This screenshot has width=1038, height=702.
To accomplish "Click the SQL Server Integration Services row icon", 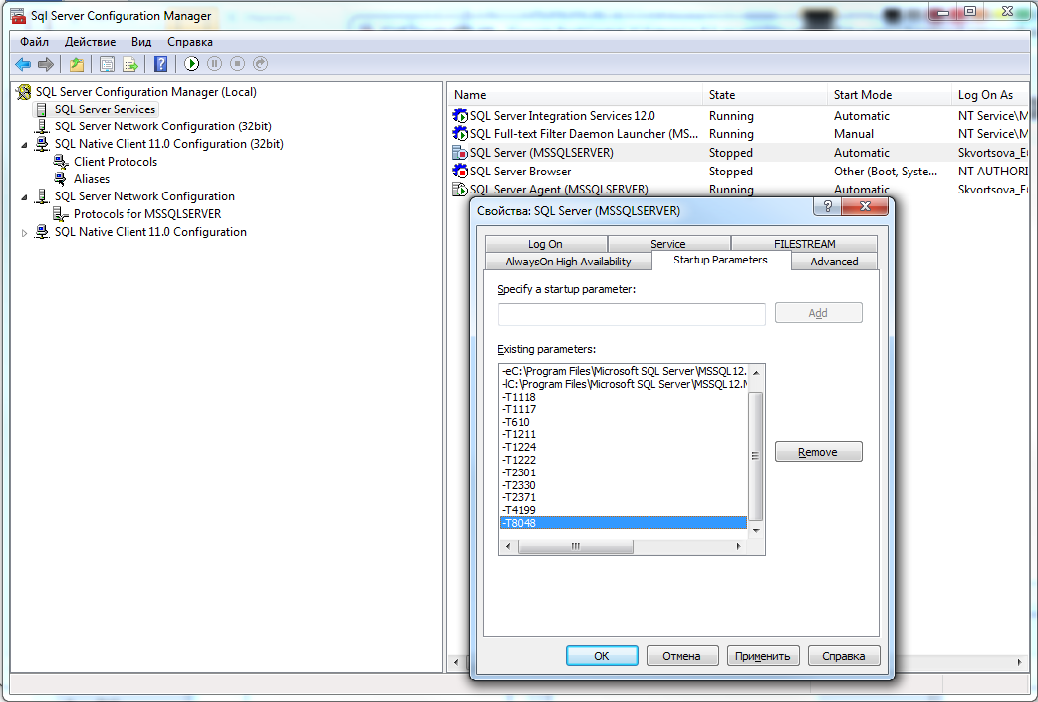I will coord(459,116).
